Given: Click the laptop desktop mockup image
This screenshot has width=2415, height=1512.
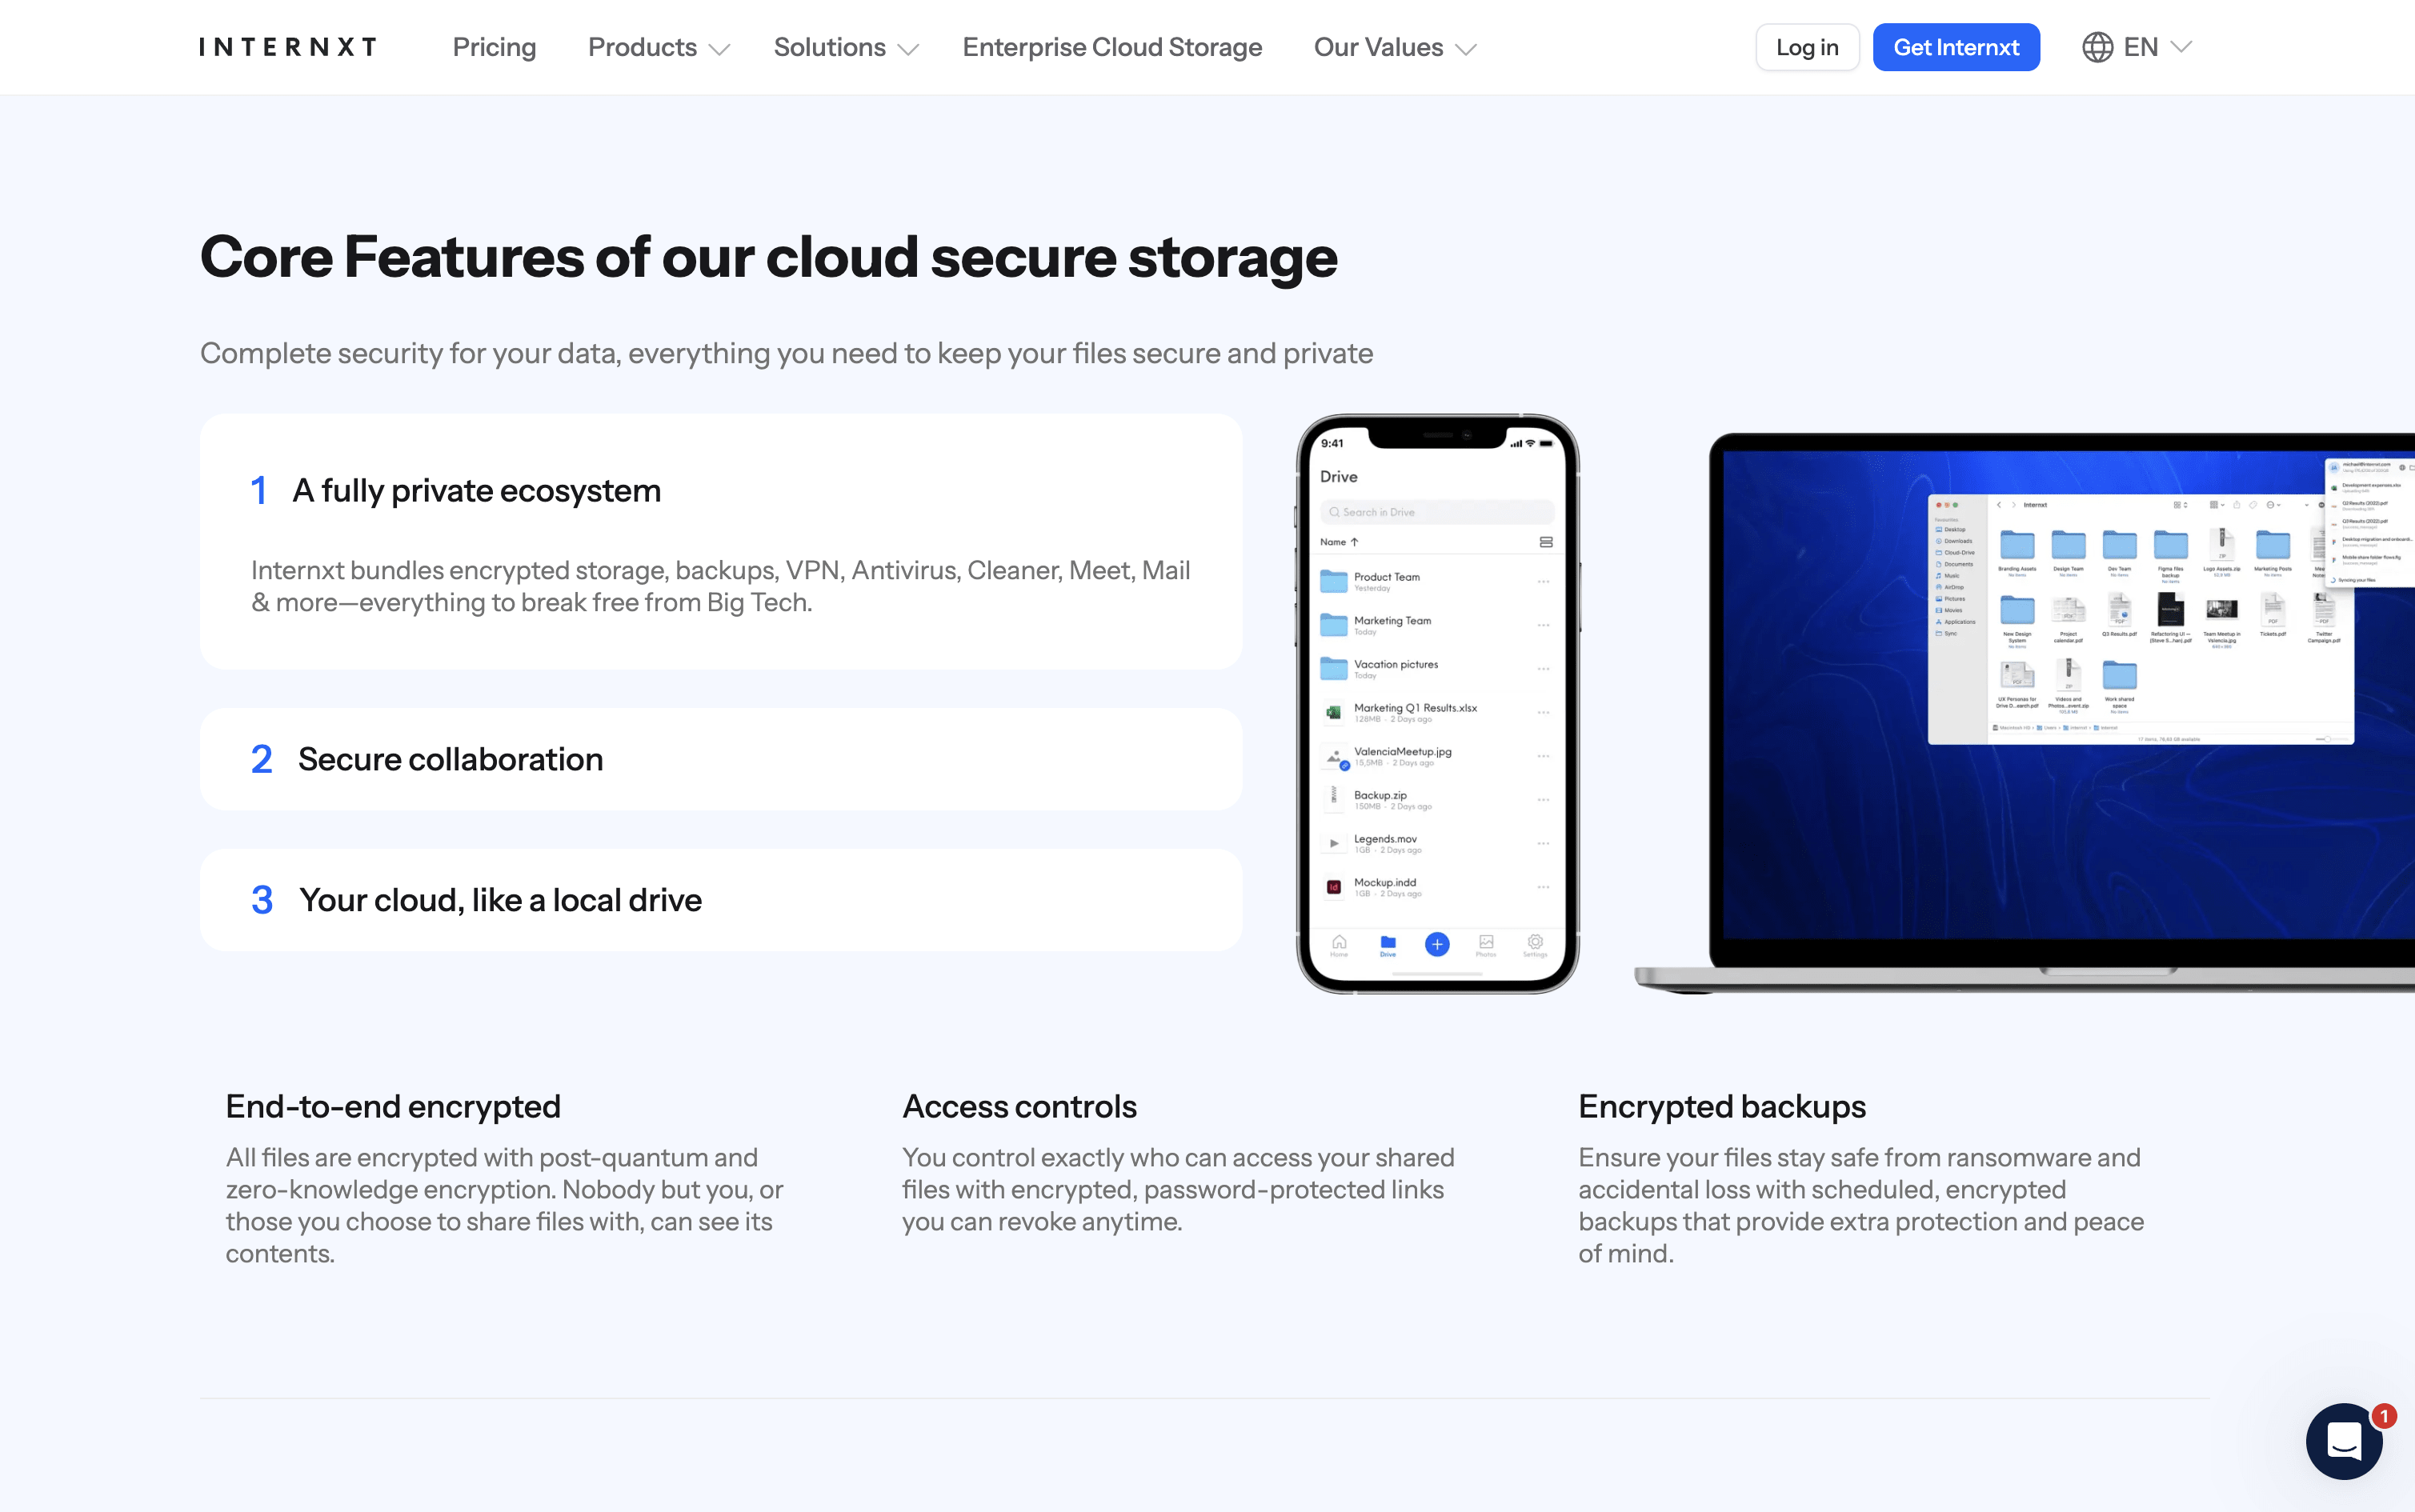Looking at the screenshot, I should [2025, 713].
